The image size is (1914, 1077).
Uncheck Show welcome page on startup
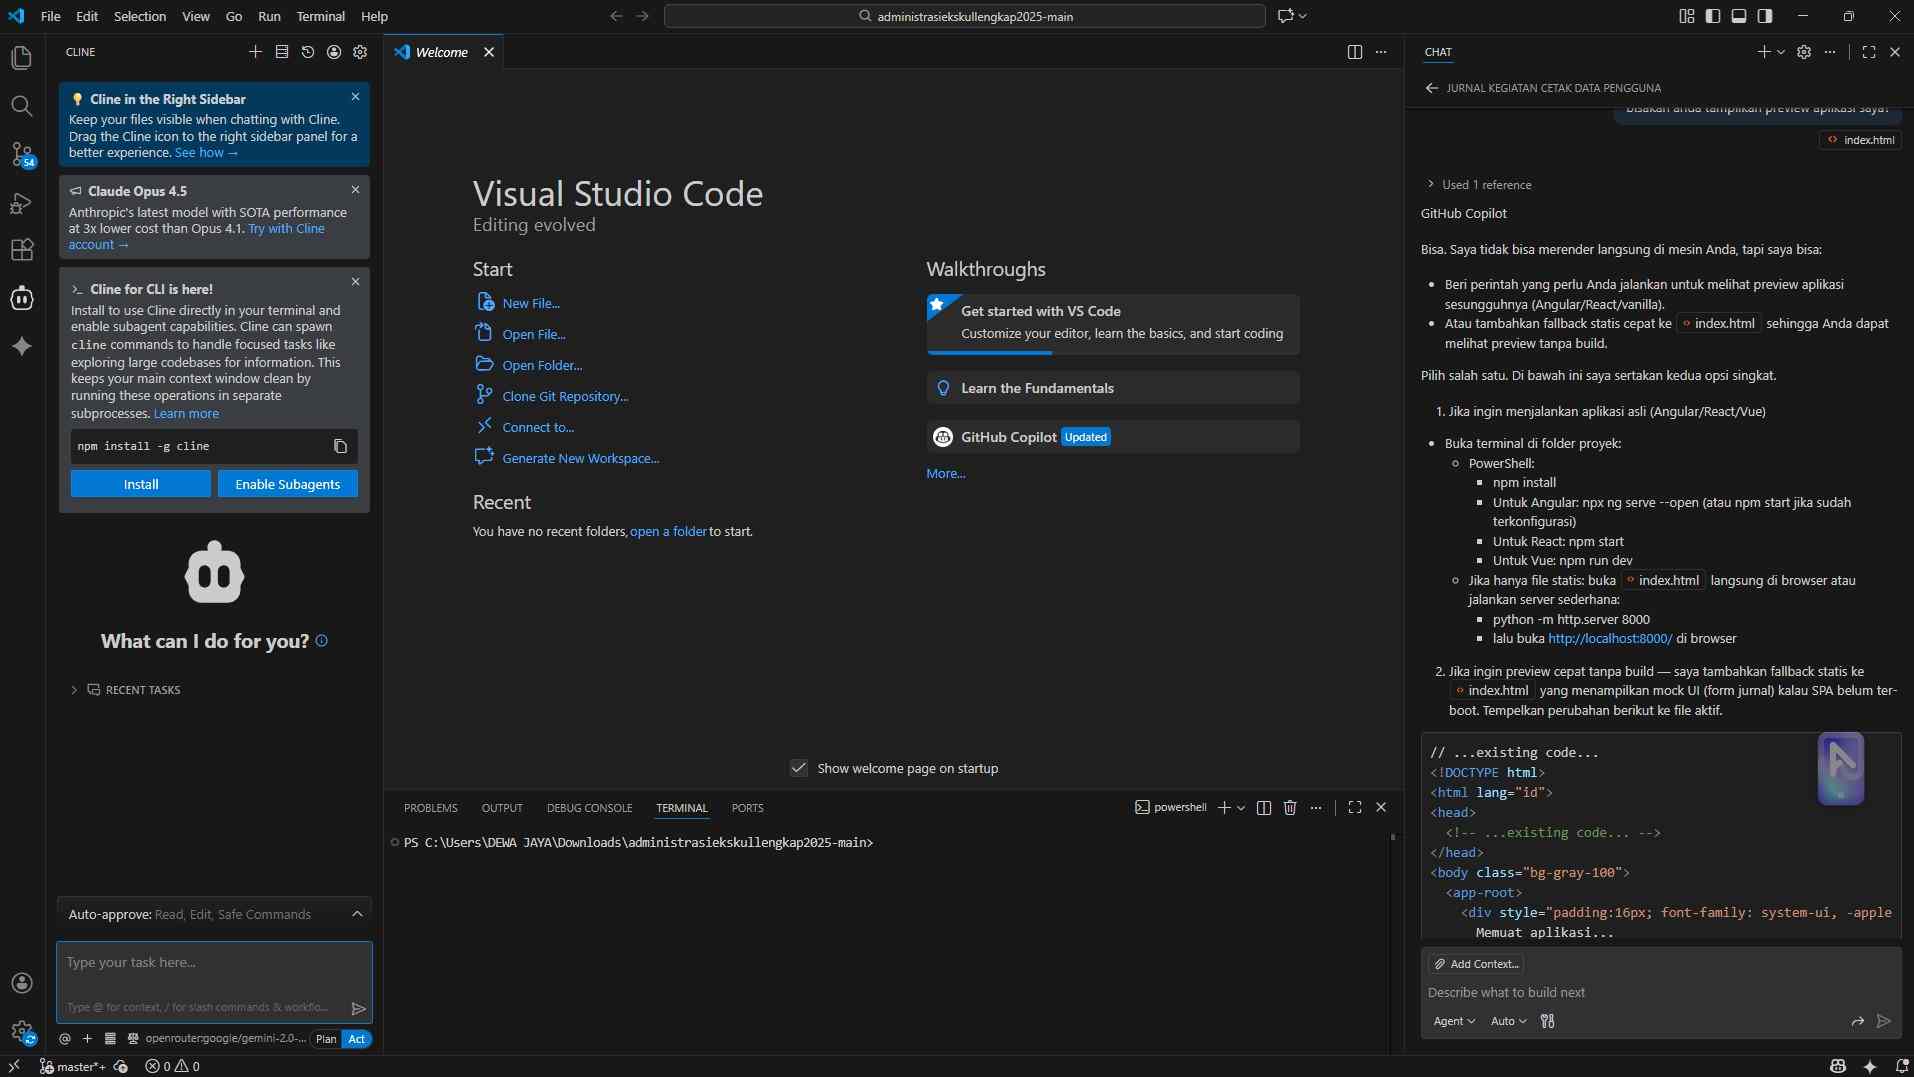click(x=798, y=768)
